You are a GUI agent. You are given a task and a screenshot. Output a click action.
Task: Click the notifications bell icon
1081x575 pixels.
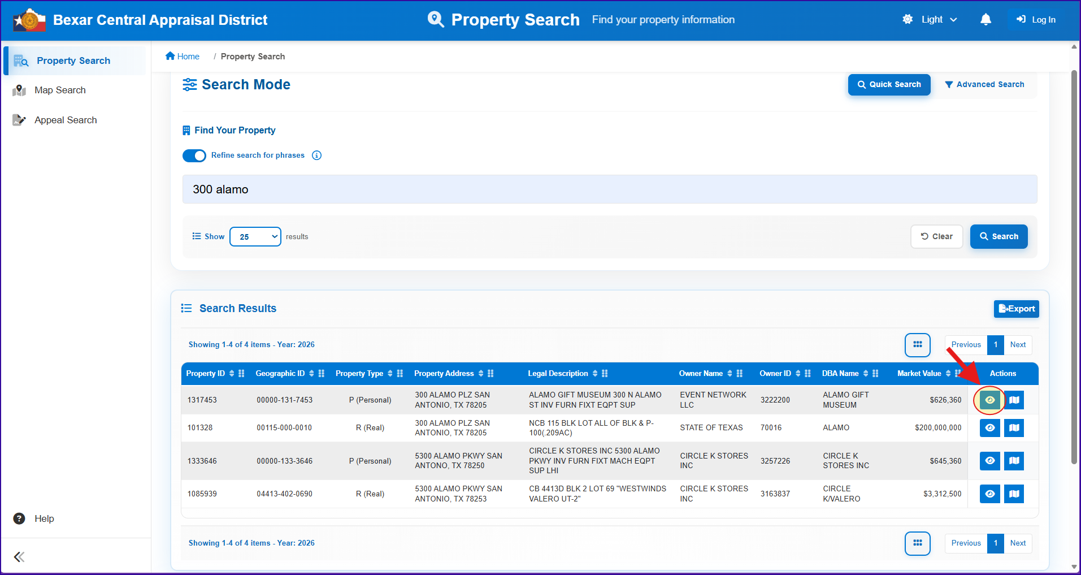986,19
